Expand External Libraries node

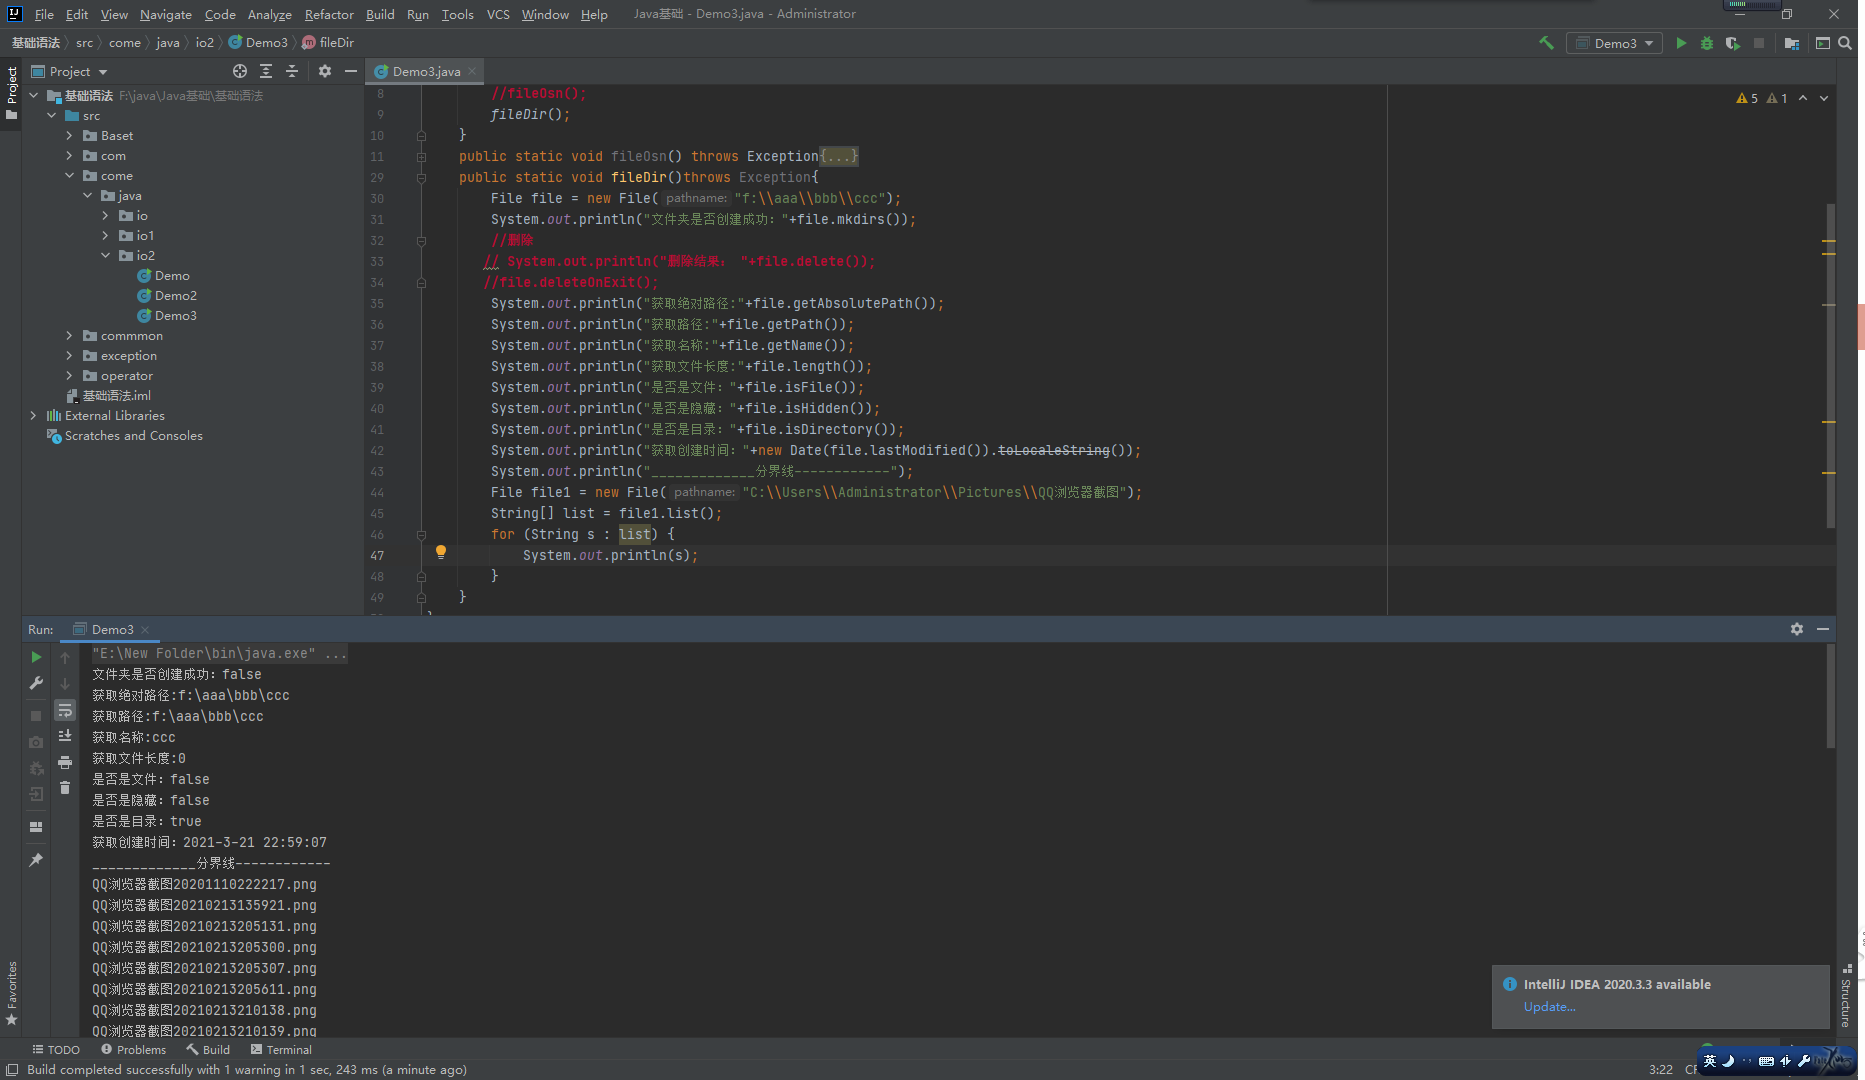pos(34,416)
